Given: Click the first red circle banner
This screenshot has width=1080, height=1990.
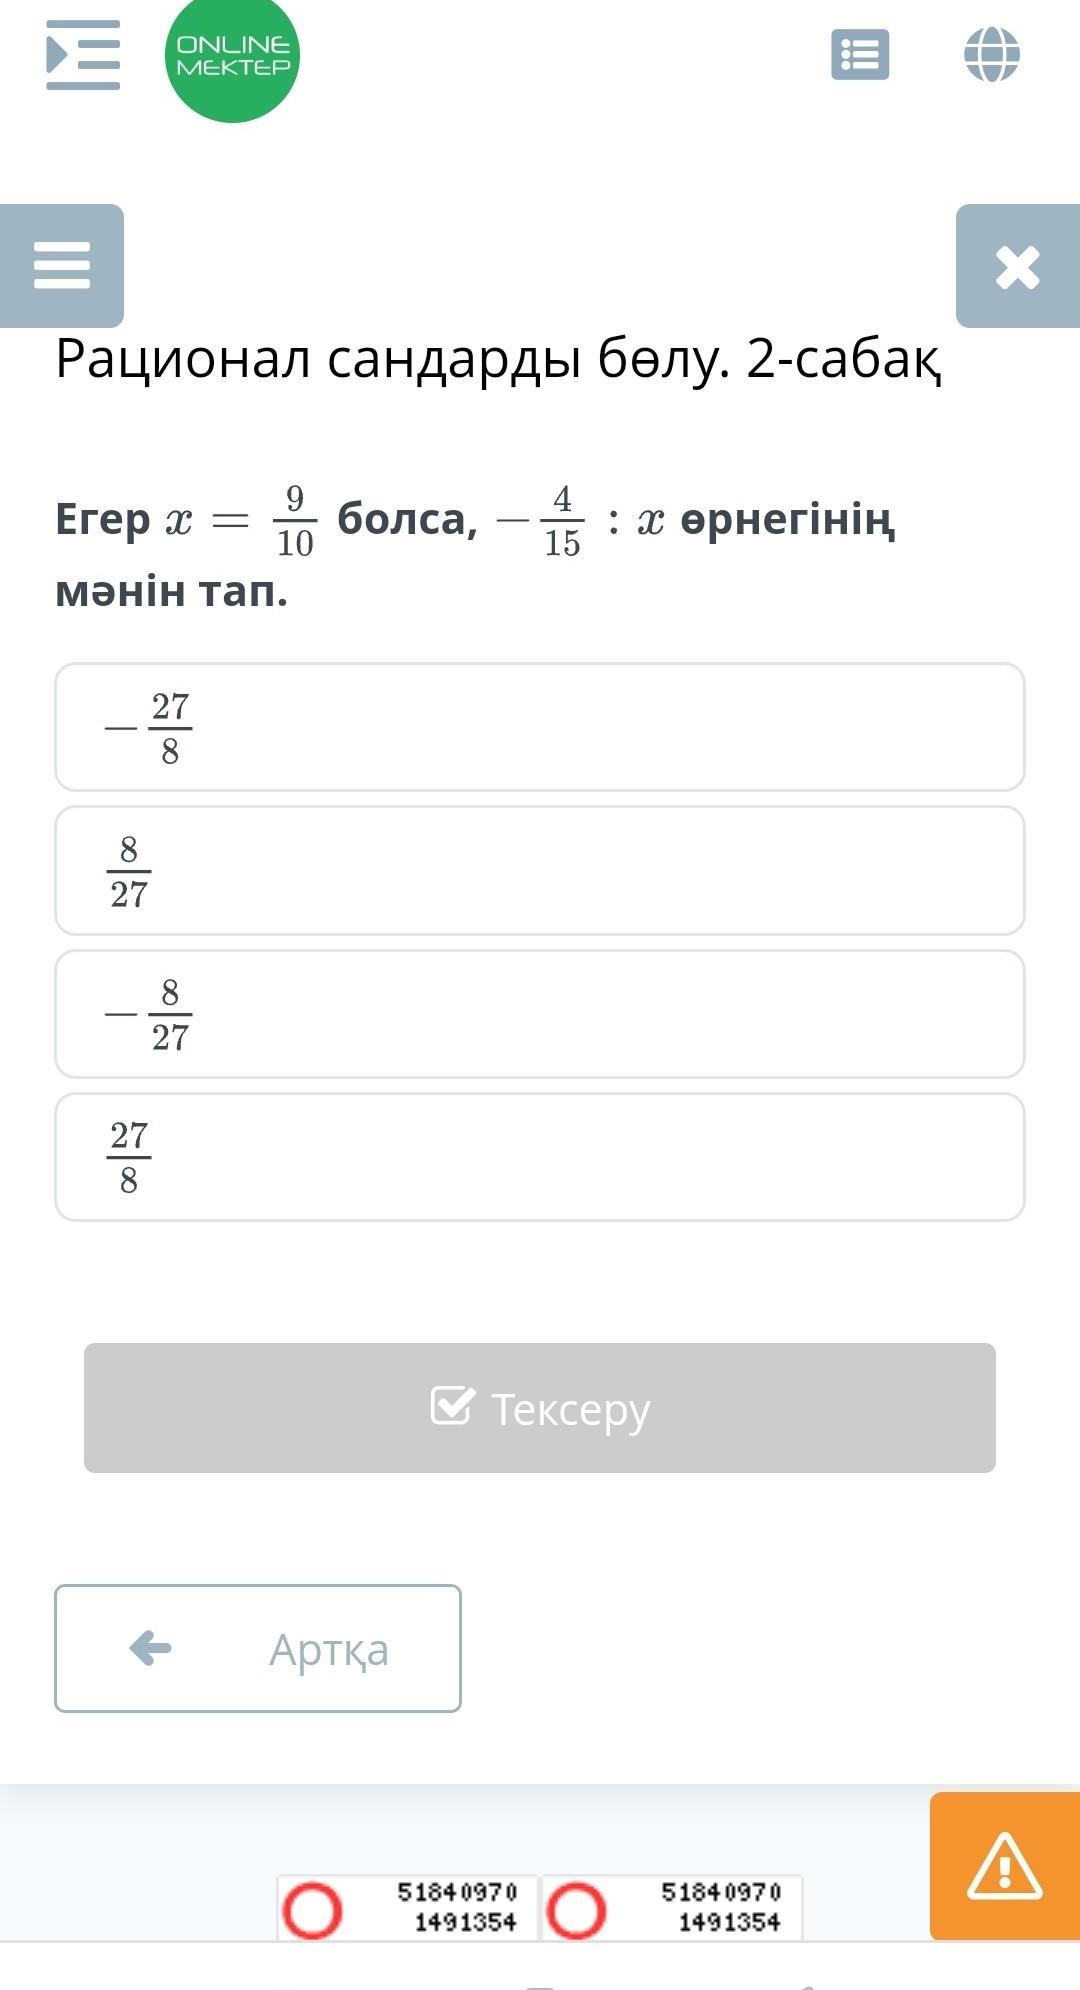Looking at the screenshot, I should click(312, 1910).
